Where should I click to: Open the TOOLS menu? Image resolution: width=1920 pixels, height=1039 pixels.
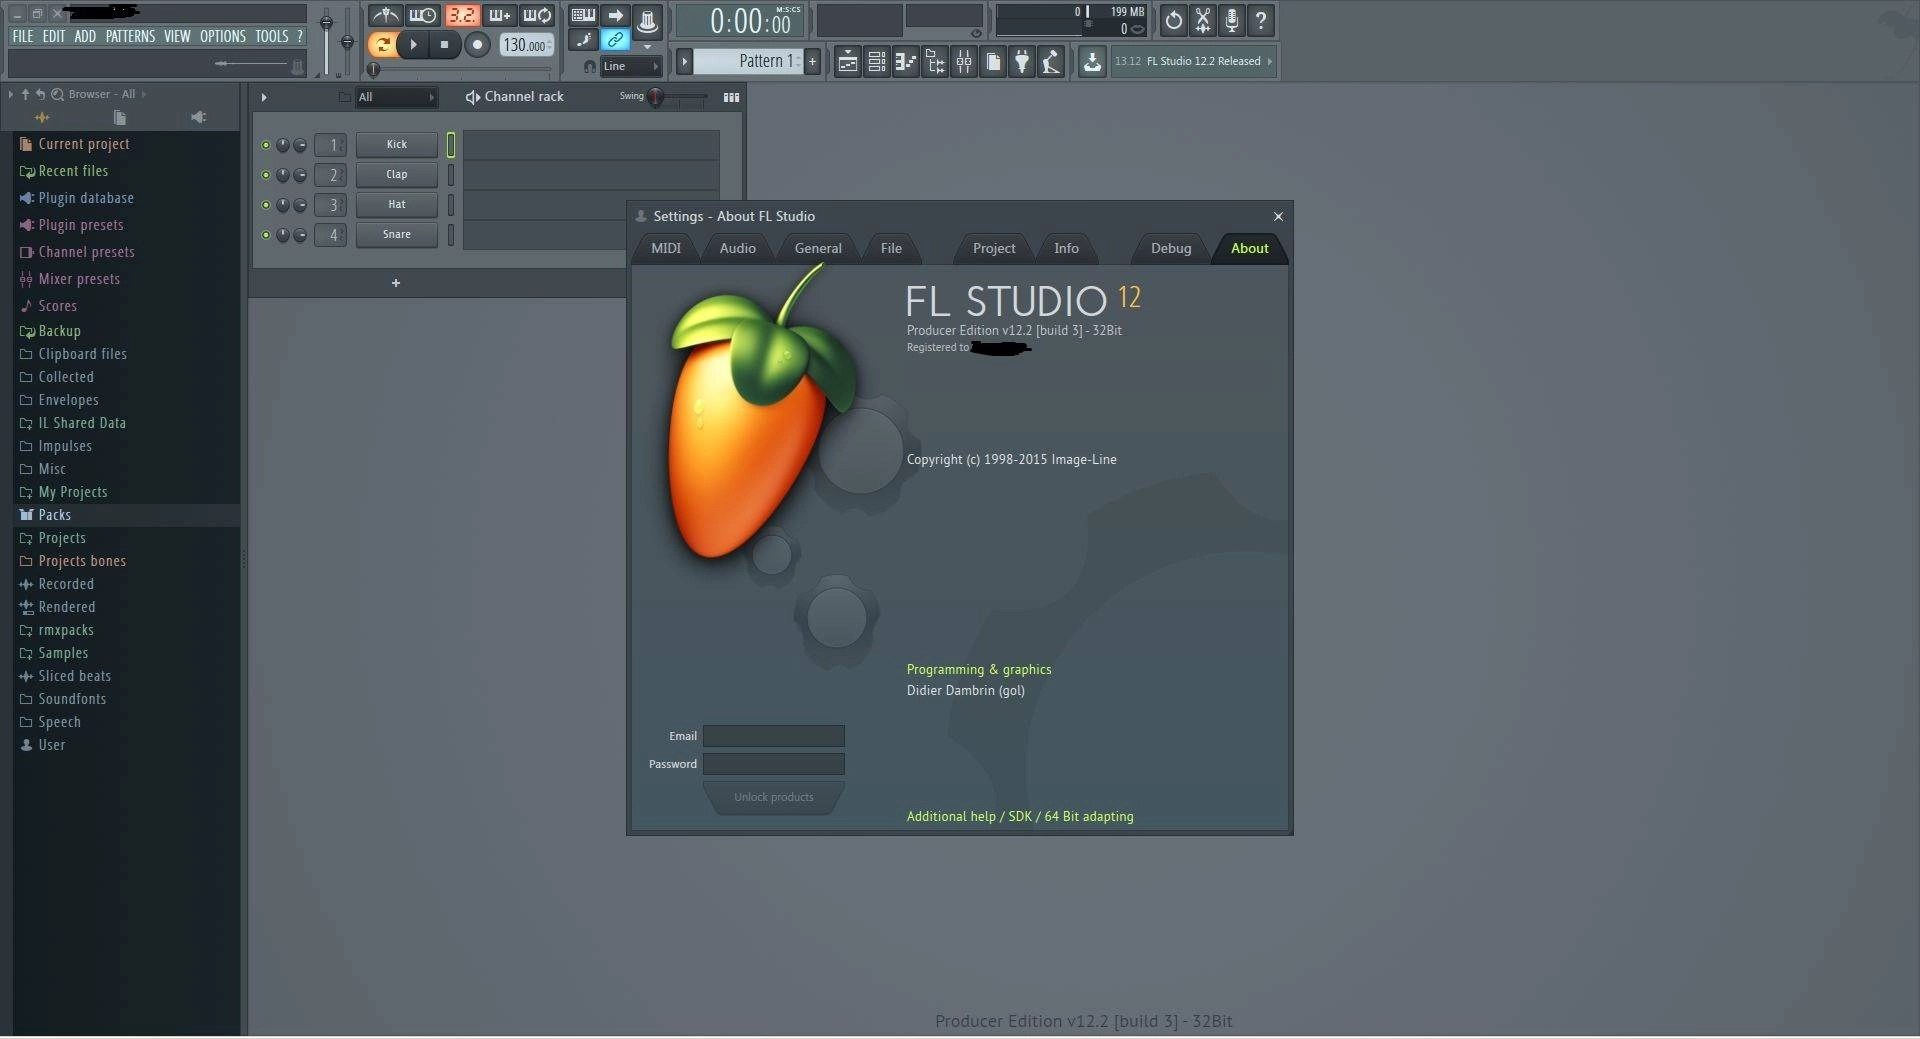click(x=272, y=36)
